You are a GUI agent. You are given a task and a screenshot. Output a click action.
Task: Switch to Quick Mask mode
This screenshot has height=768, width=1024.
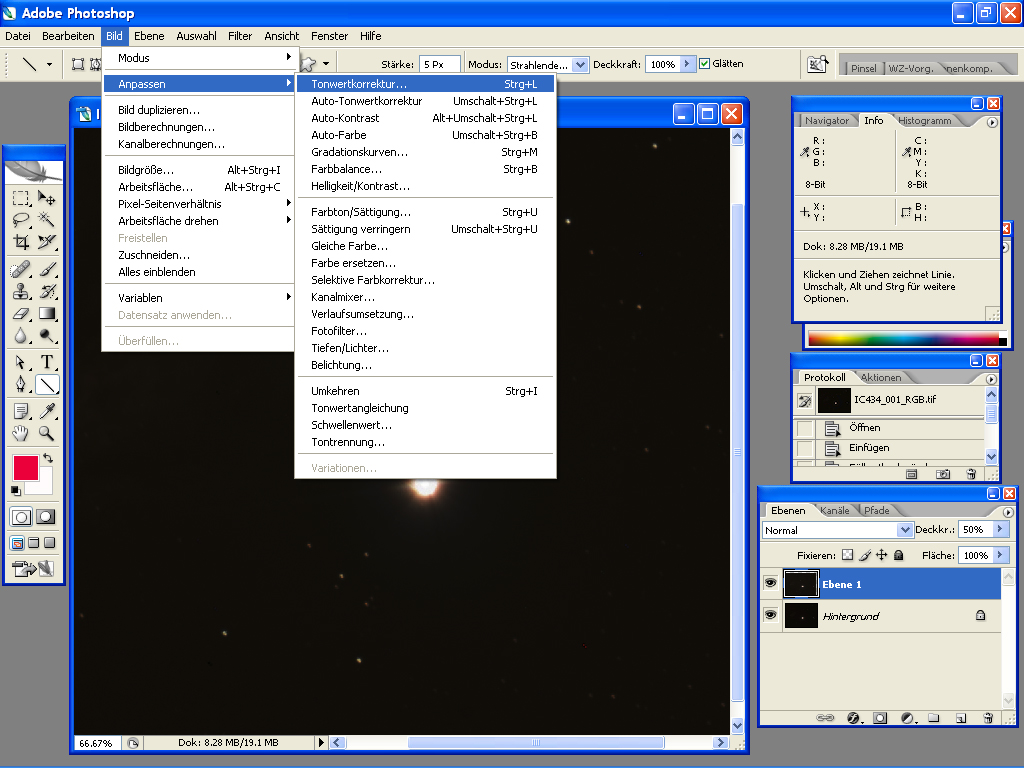(x=45, y=517)
